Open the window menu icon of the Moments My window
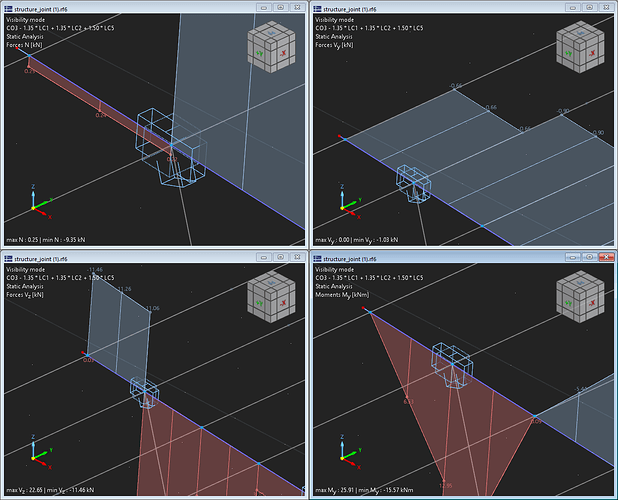 point(319,257)
